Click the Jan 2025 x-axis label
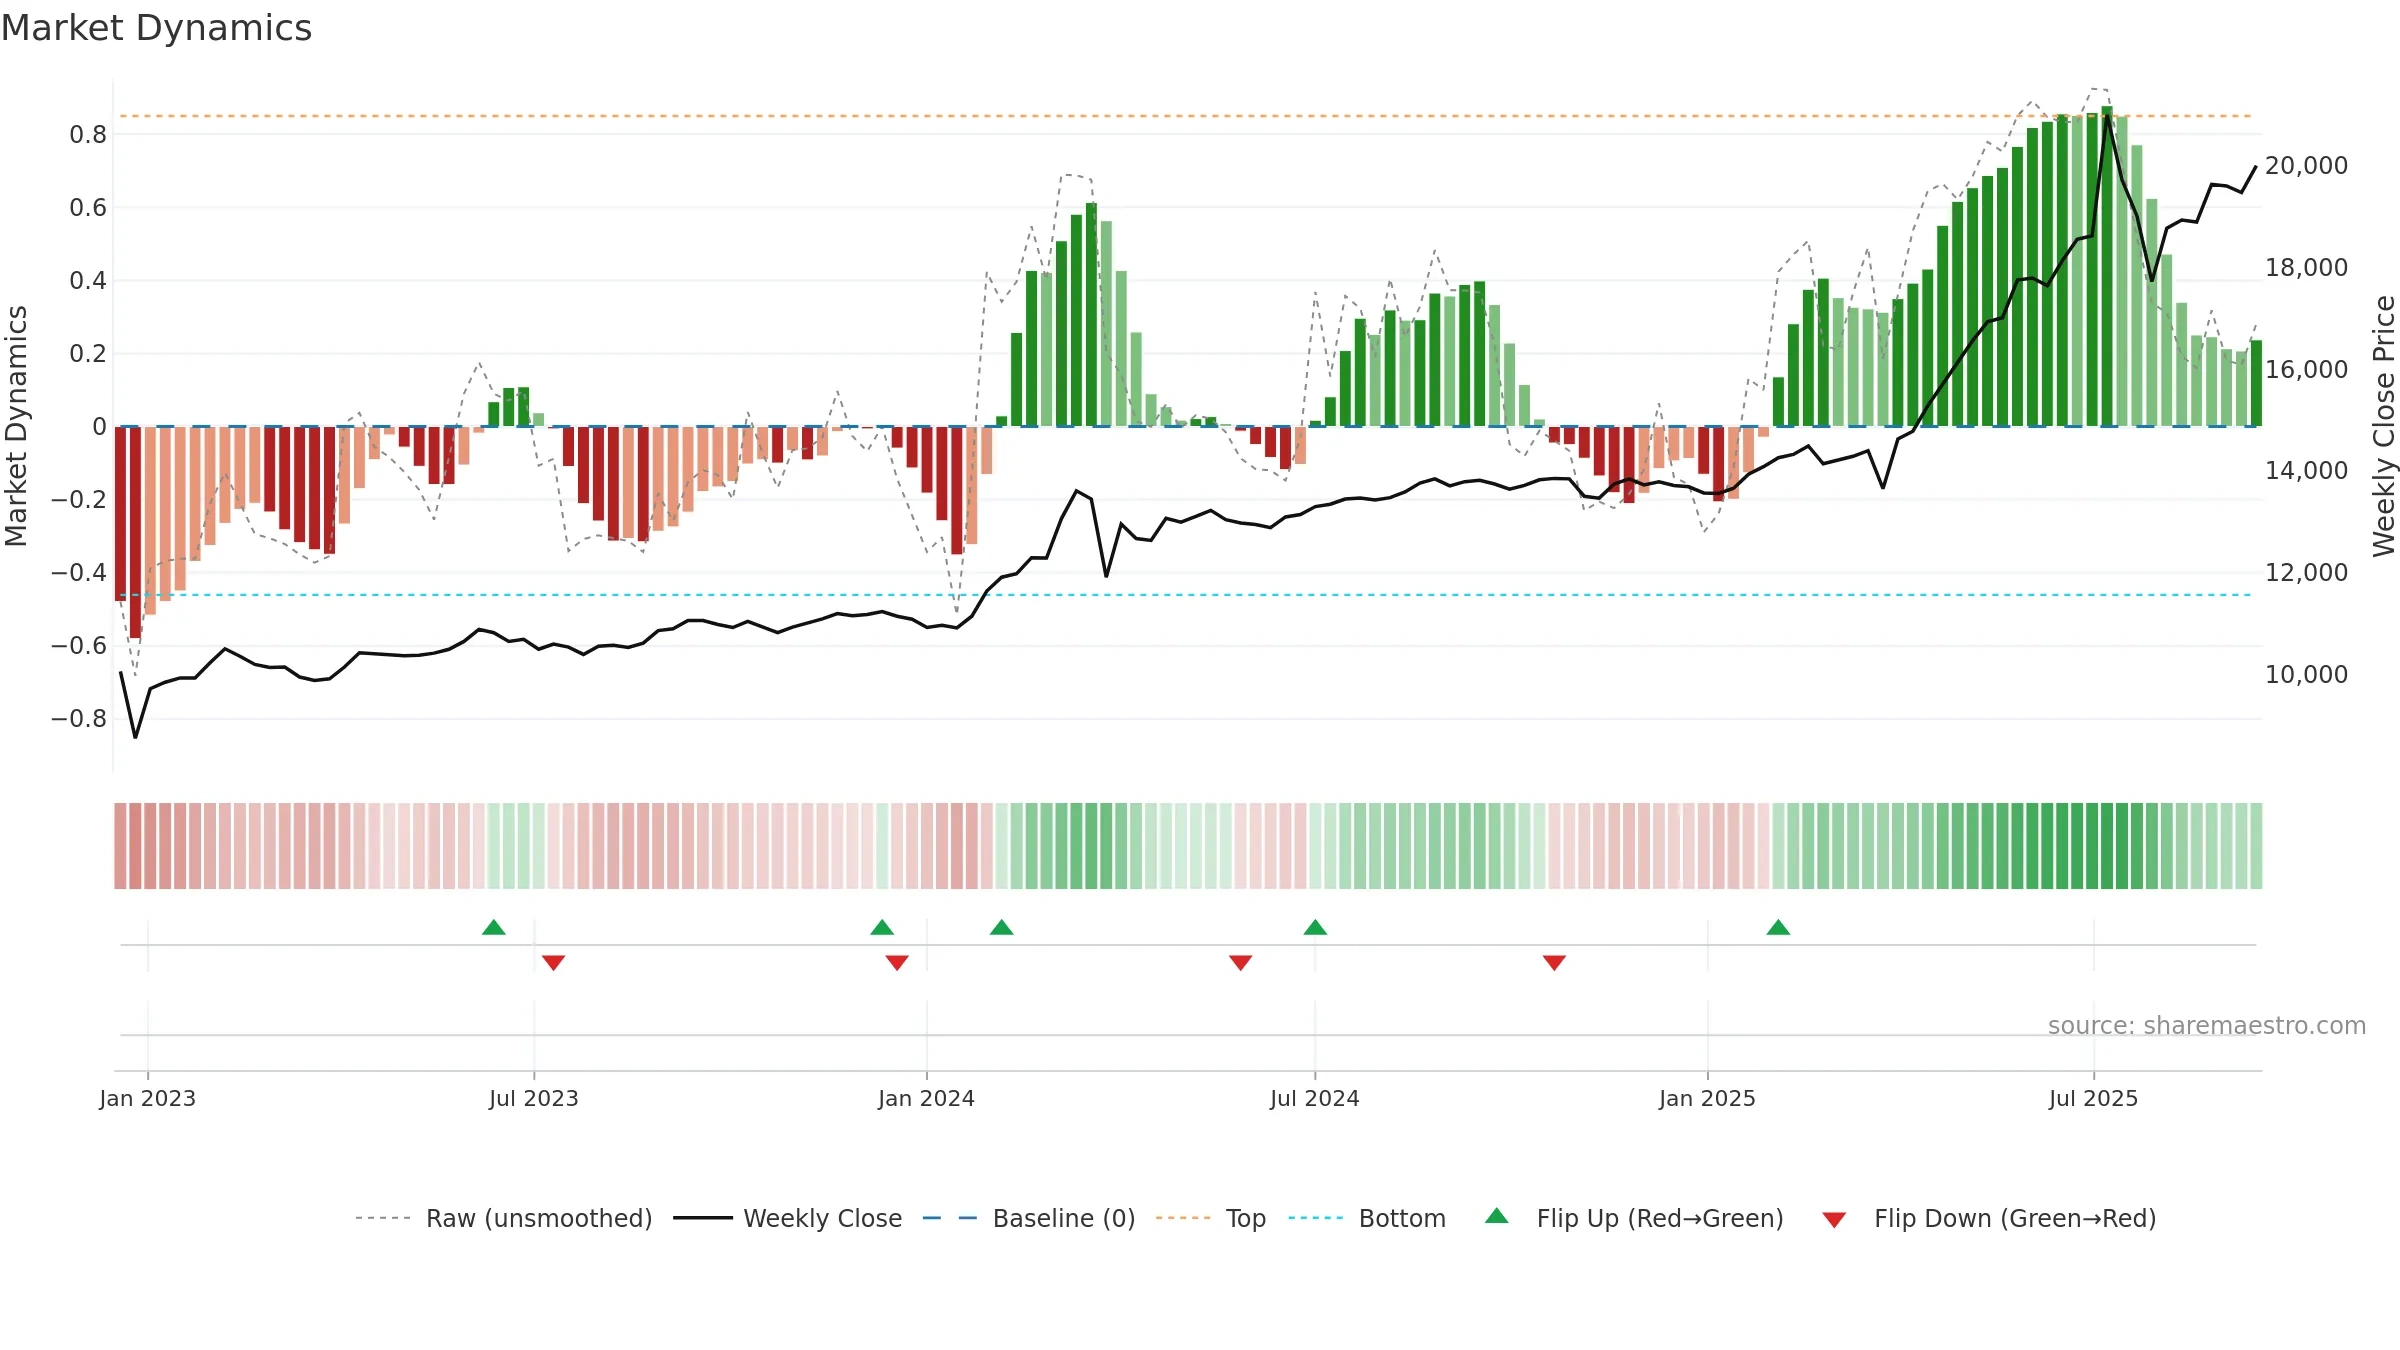 click(1708, 1098)
